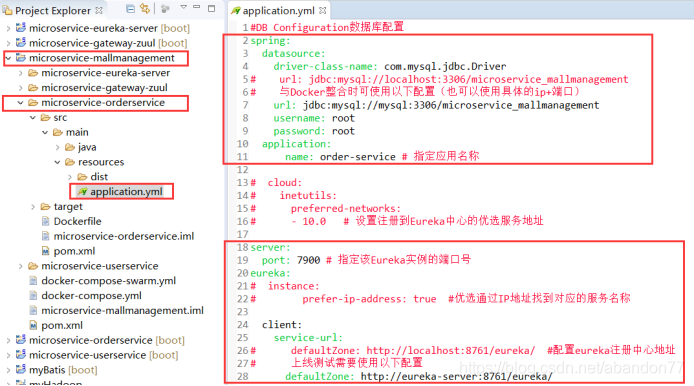694x386 pixels.
Task: Click 'username: root' line in editor
Action: click(x=314, y=118)
